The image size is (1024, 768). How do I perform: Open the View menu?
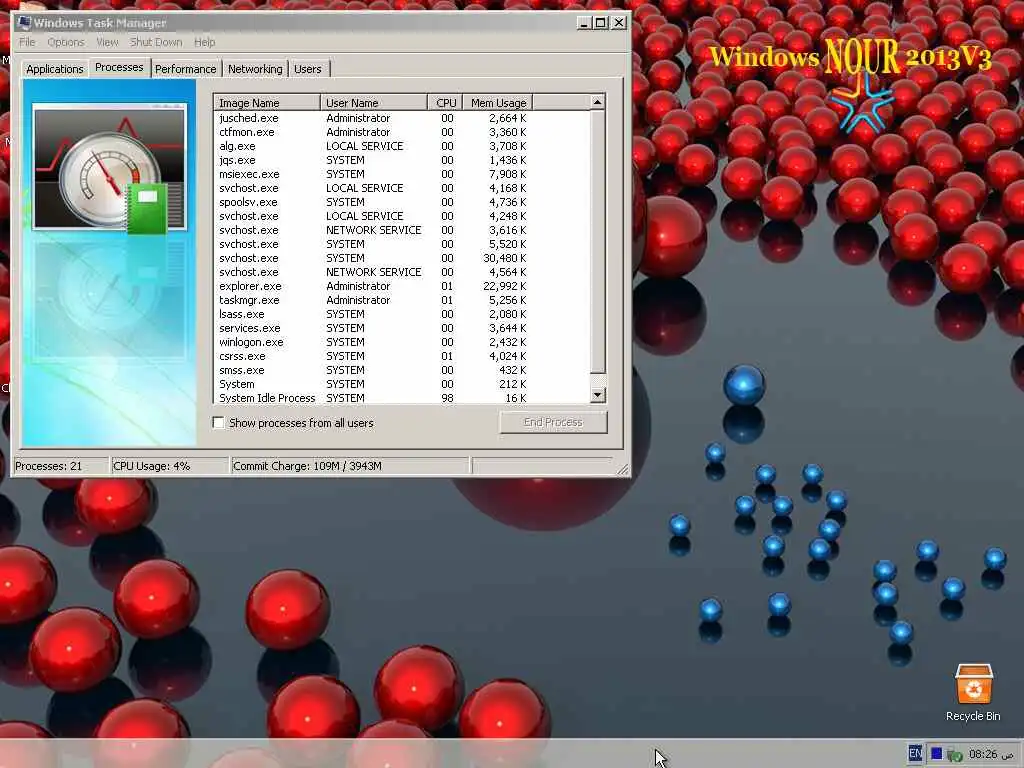pos(108,42)
